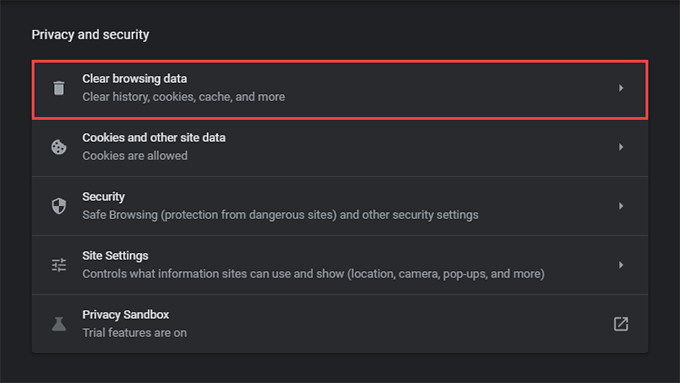This screenshot has width=680, height=383.
Task: Click the Safe Browsing description text
Action: tap(281, 215)
